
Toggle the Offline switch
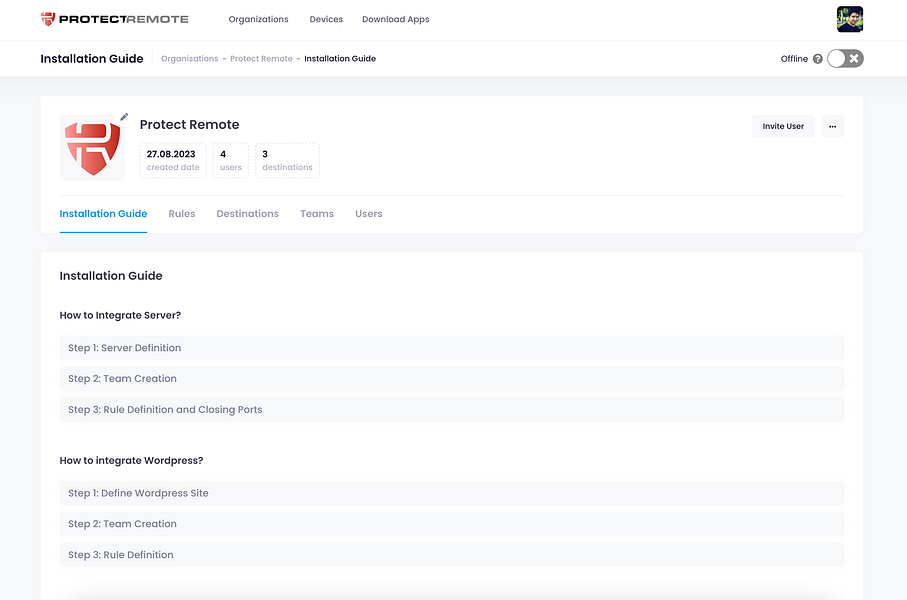(x=845, y=58)
